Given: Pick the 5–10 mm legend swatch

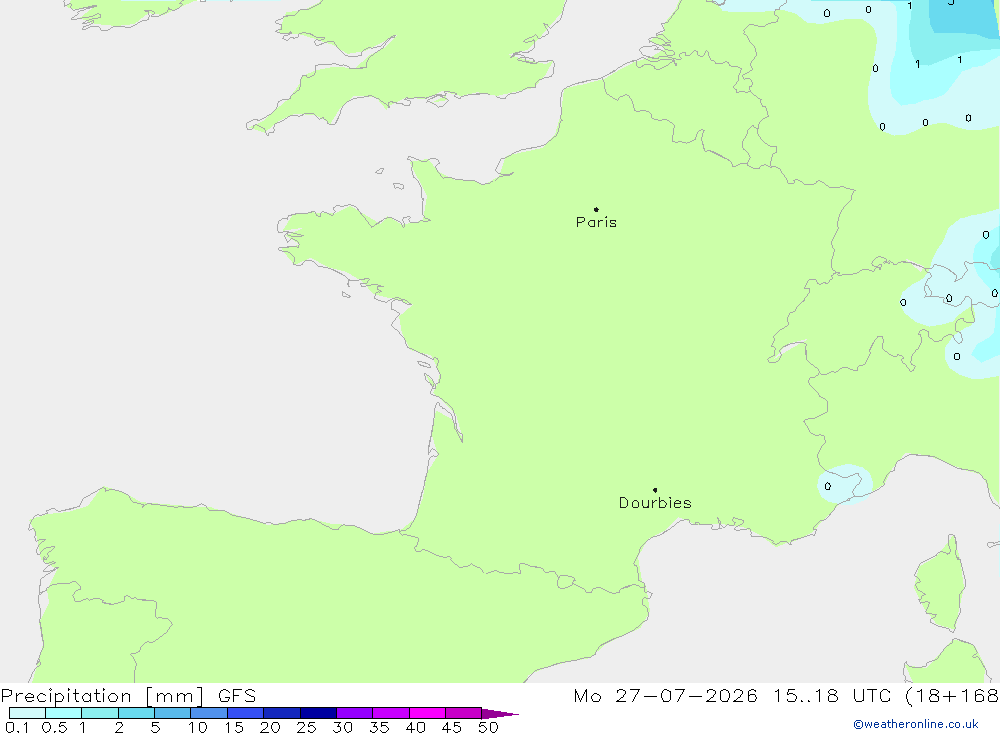Looking at the screenshot, I should point(172,713).
